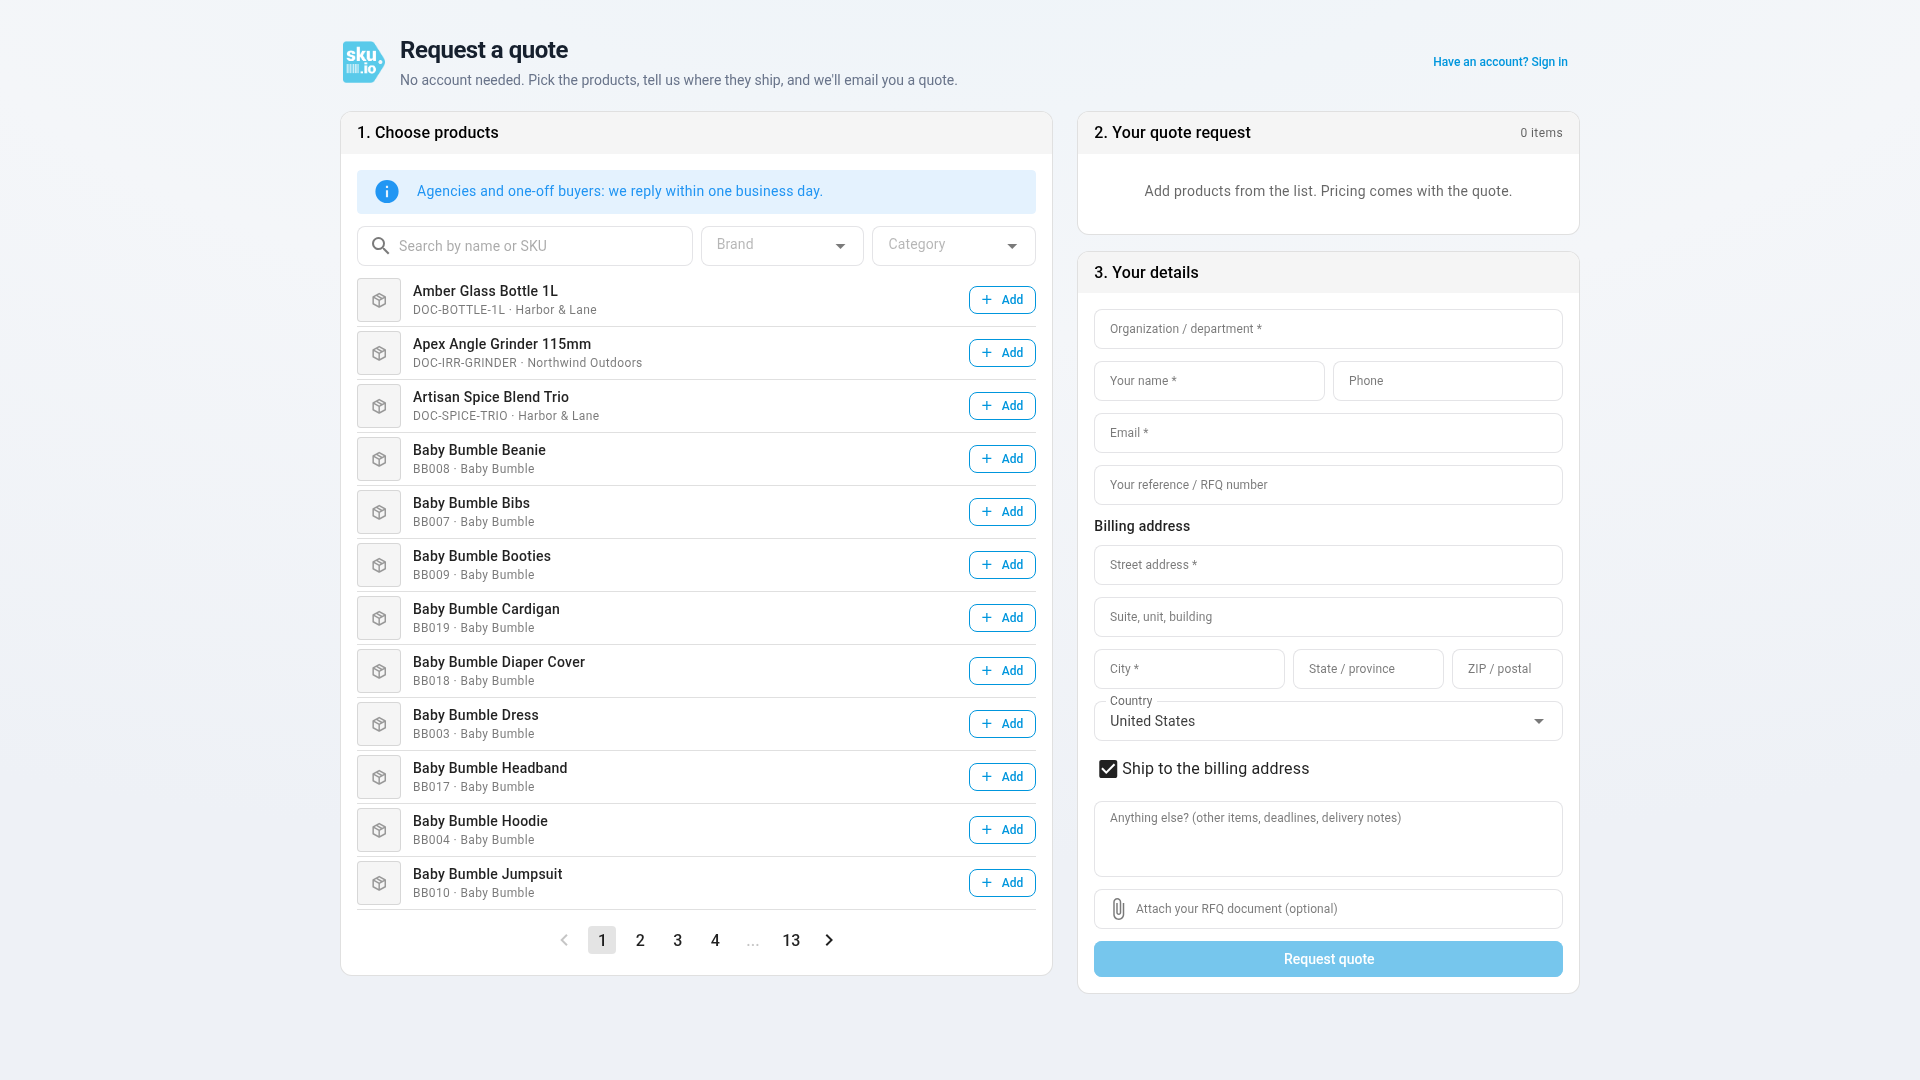
Task: Click the Baby Bumble Diaper Cover box icon
Action: point(379,671)
